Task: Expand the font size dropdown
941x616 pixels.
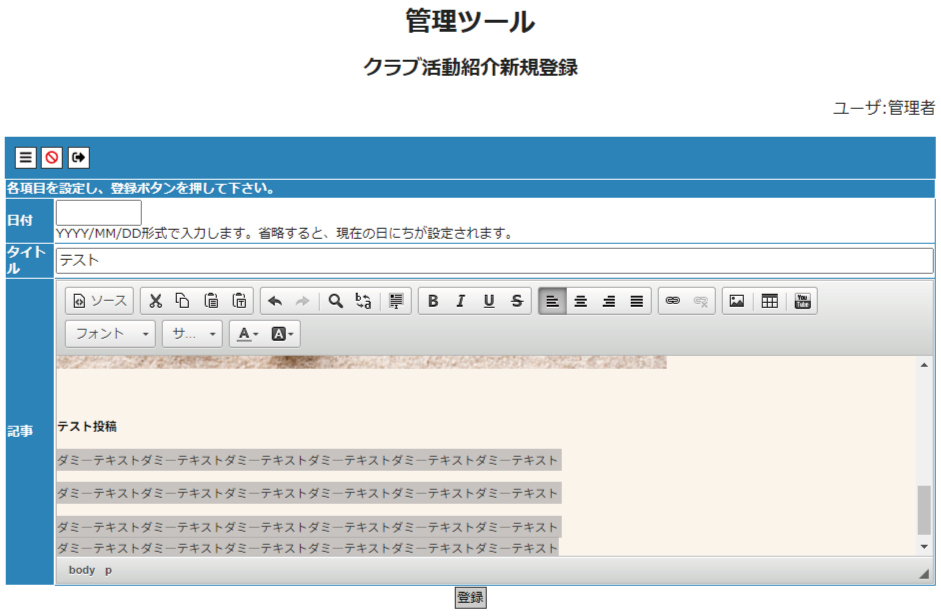Action: point(192,334)
